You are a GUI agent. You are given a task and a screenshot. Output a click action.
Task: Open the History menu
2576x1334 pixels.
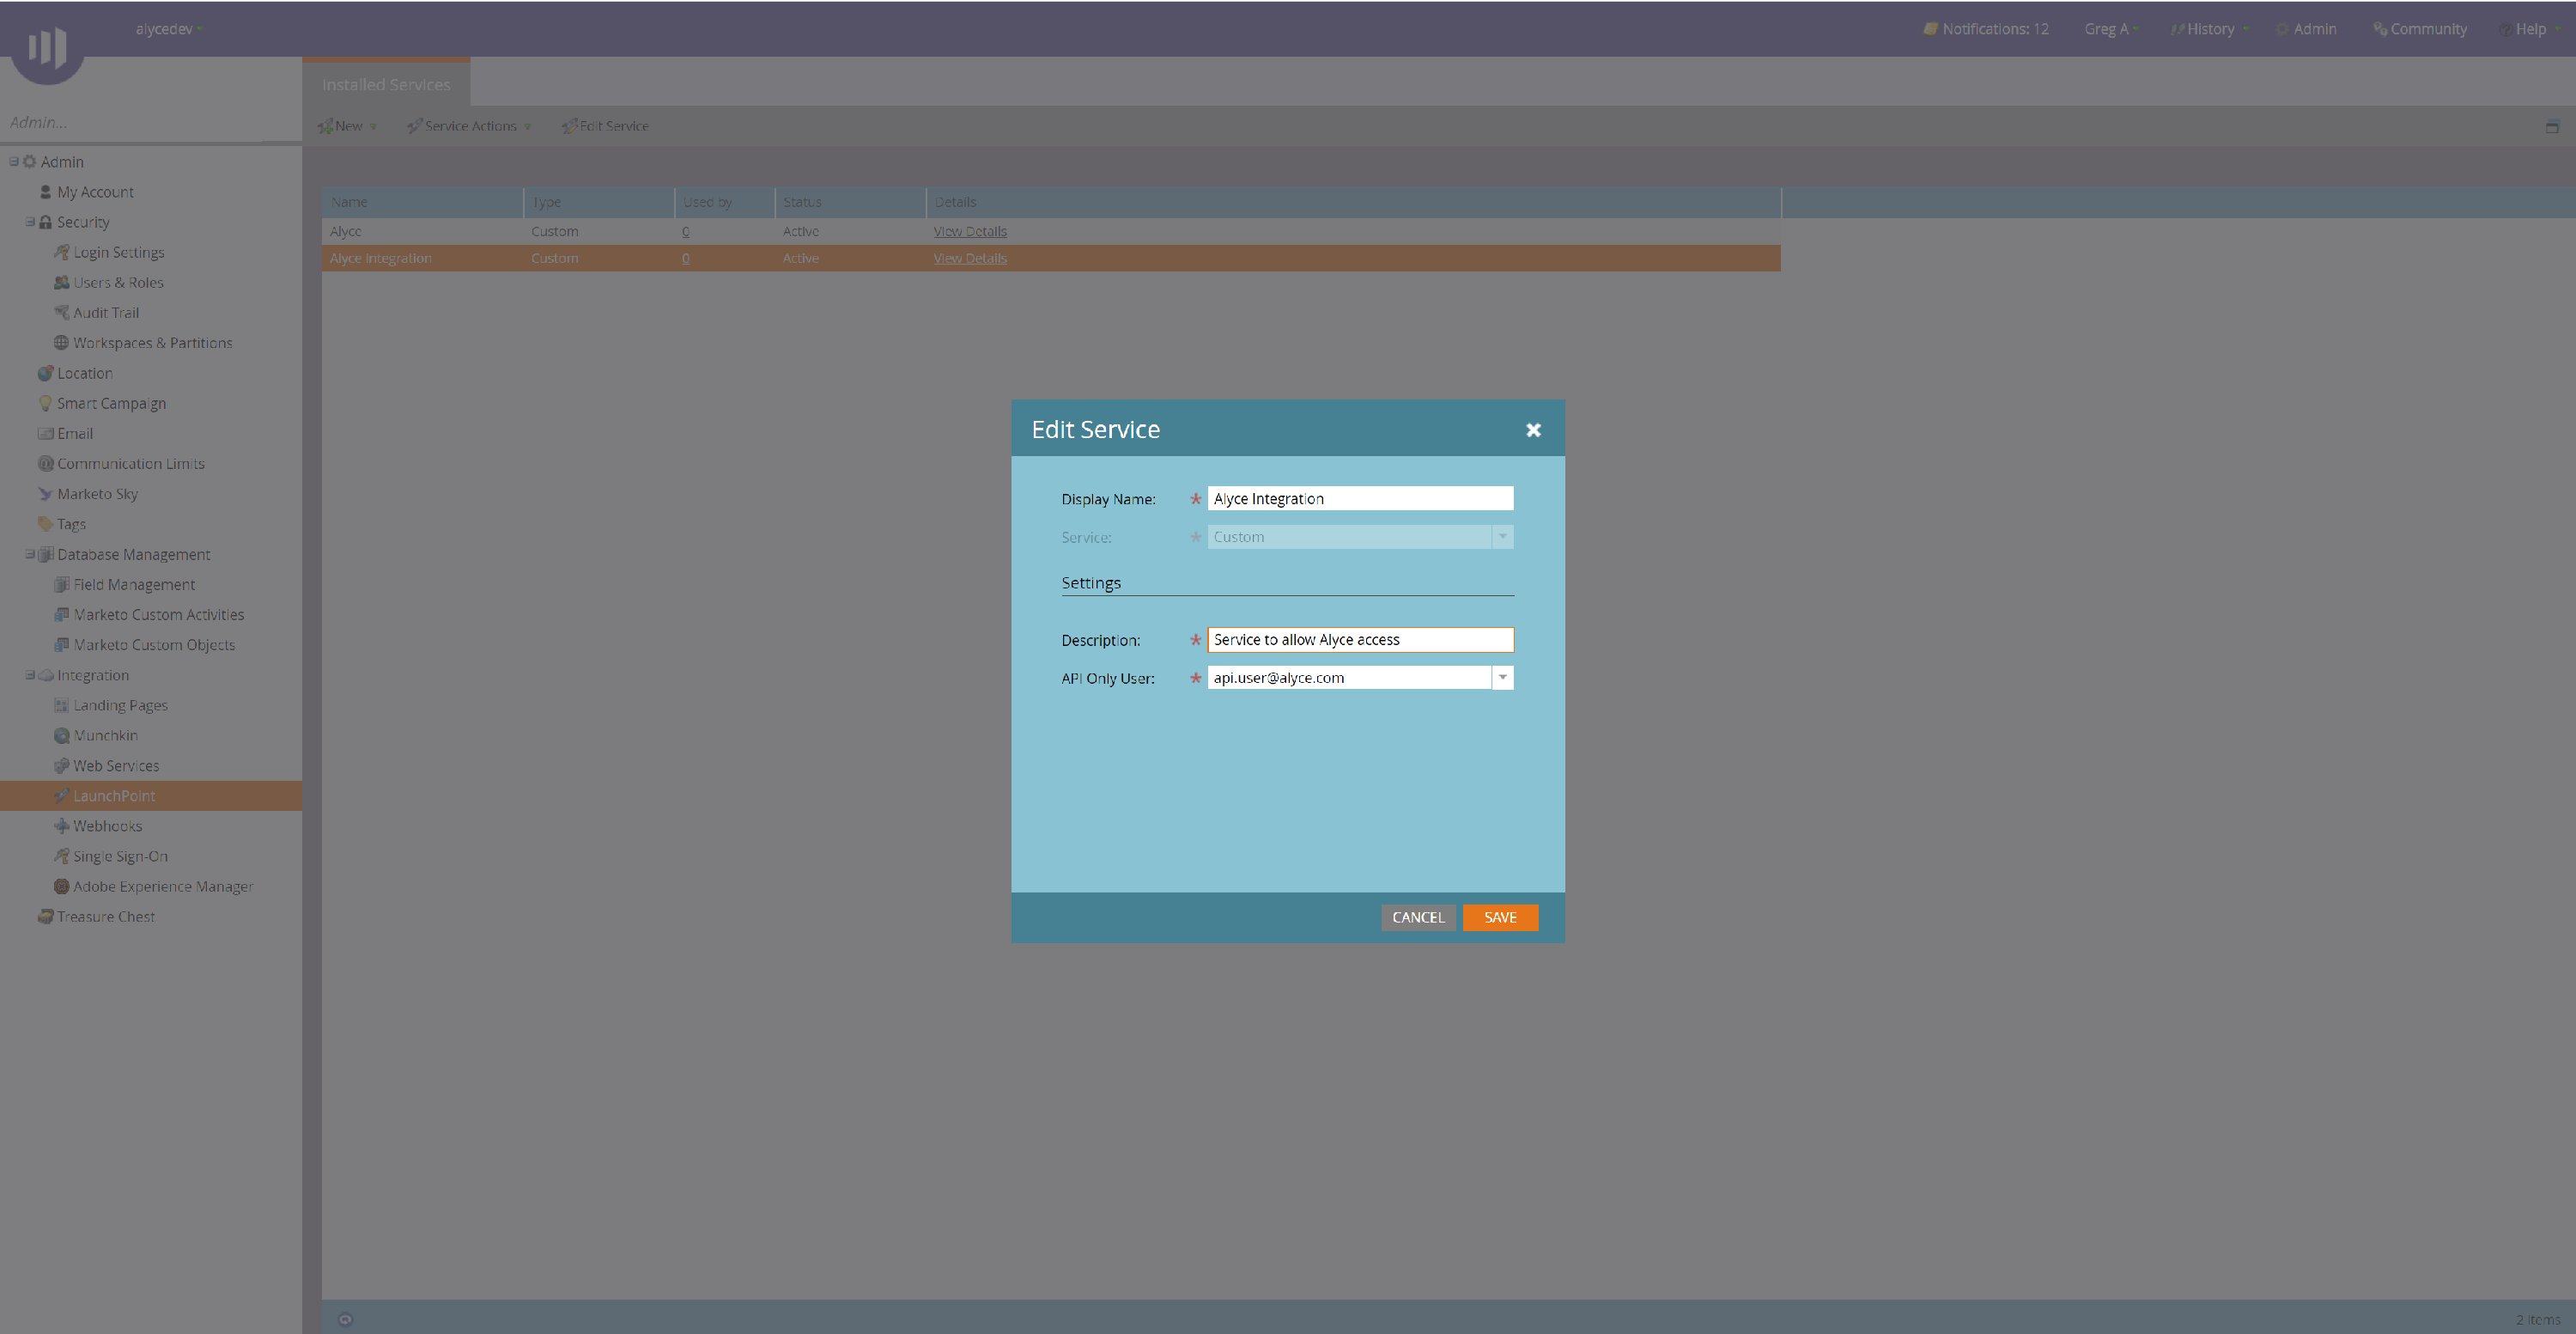(x=2209, y=29)
